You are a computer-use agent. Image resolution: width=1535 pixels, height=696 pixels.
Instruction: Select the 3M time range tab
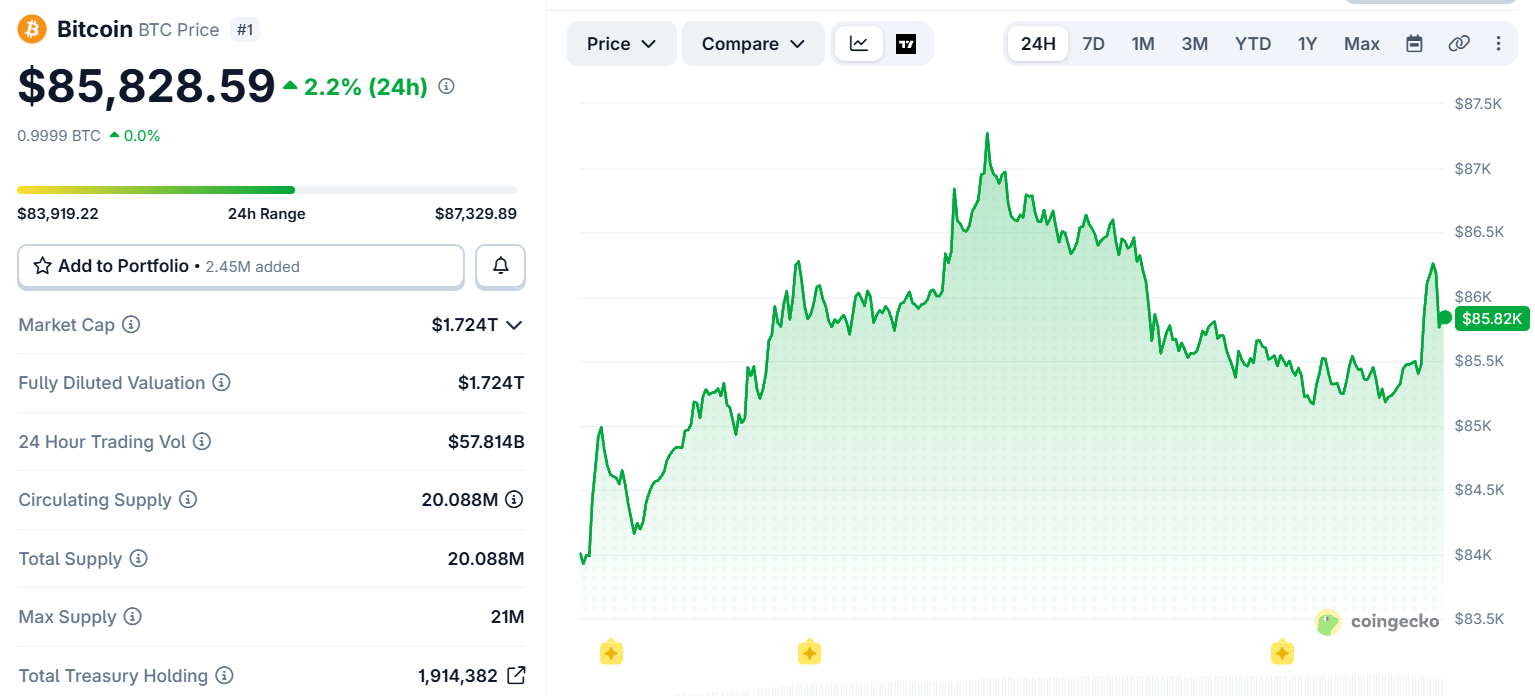(1195, 44)
